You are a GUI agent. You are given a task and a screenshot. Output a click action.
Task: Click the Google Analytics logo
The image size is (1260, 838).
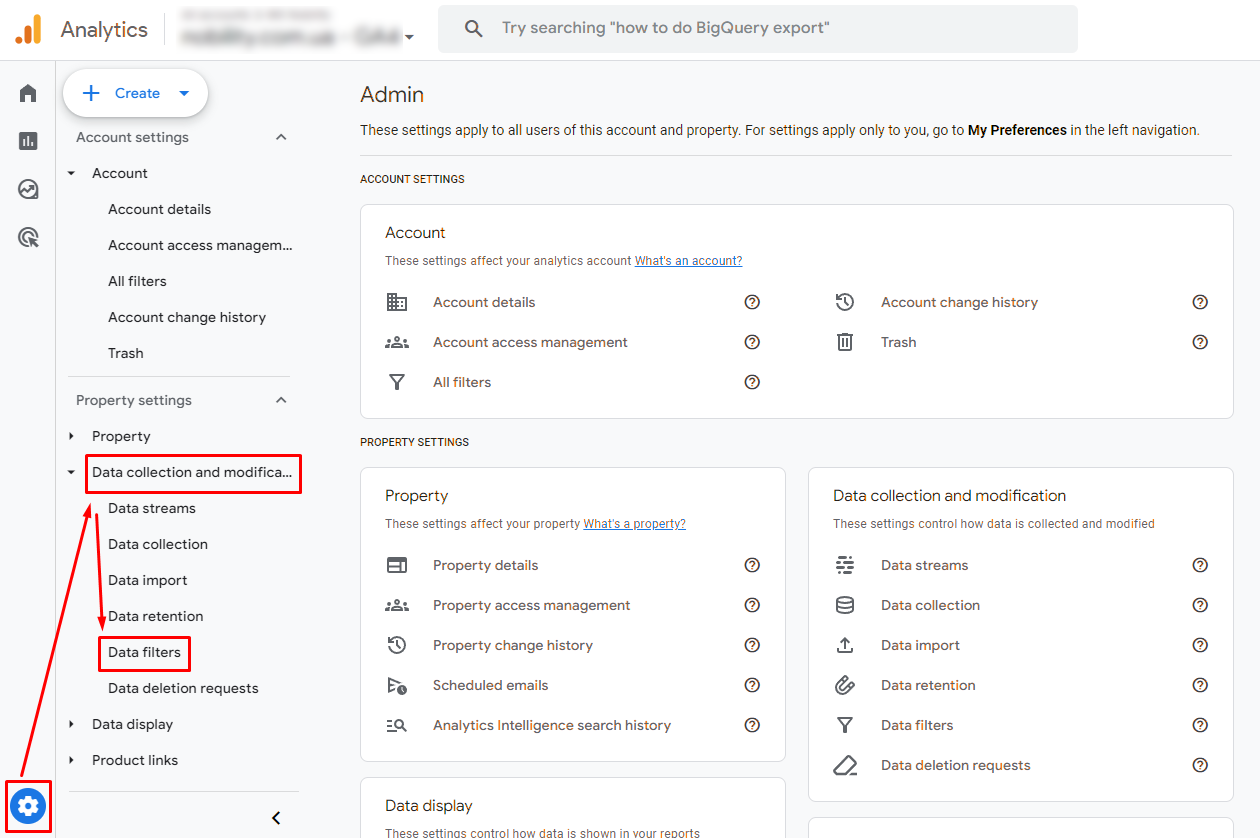(28, 29)
